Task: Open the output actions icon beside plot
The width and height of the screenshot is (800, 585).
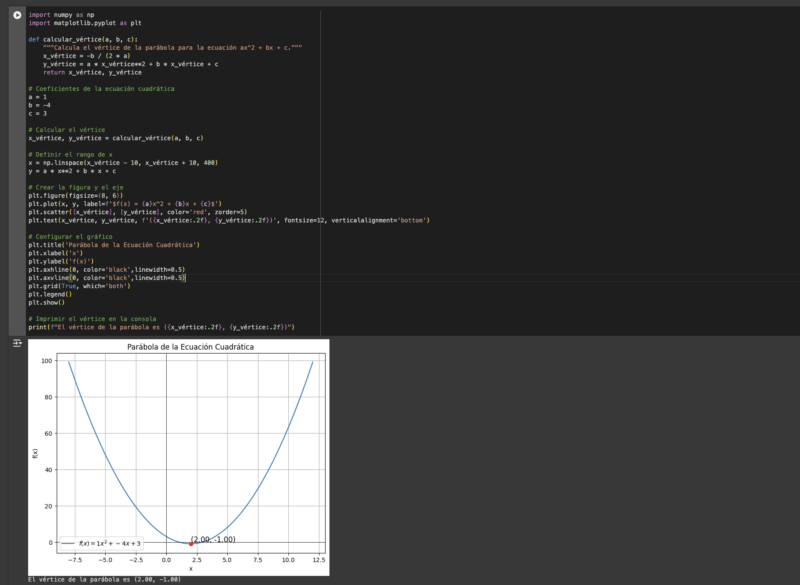Action: [x=17, y=343]
